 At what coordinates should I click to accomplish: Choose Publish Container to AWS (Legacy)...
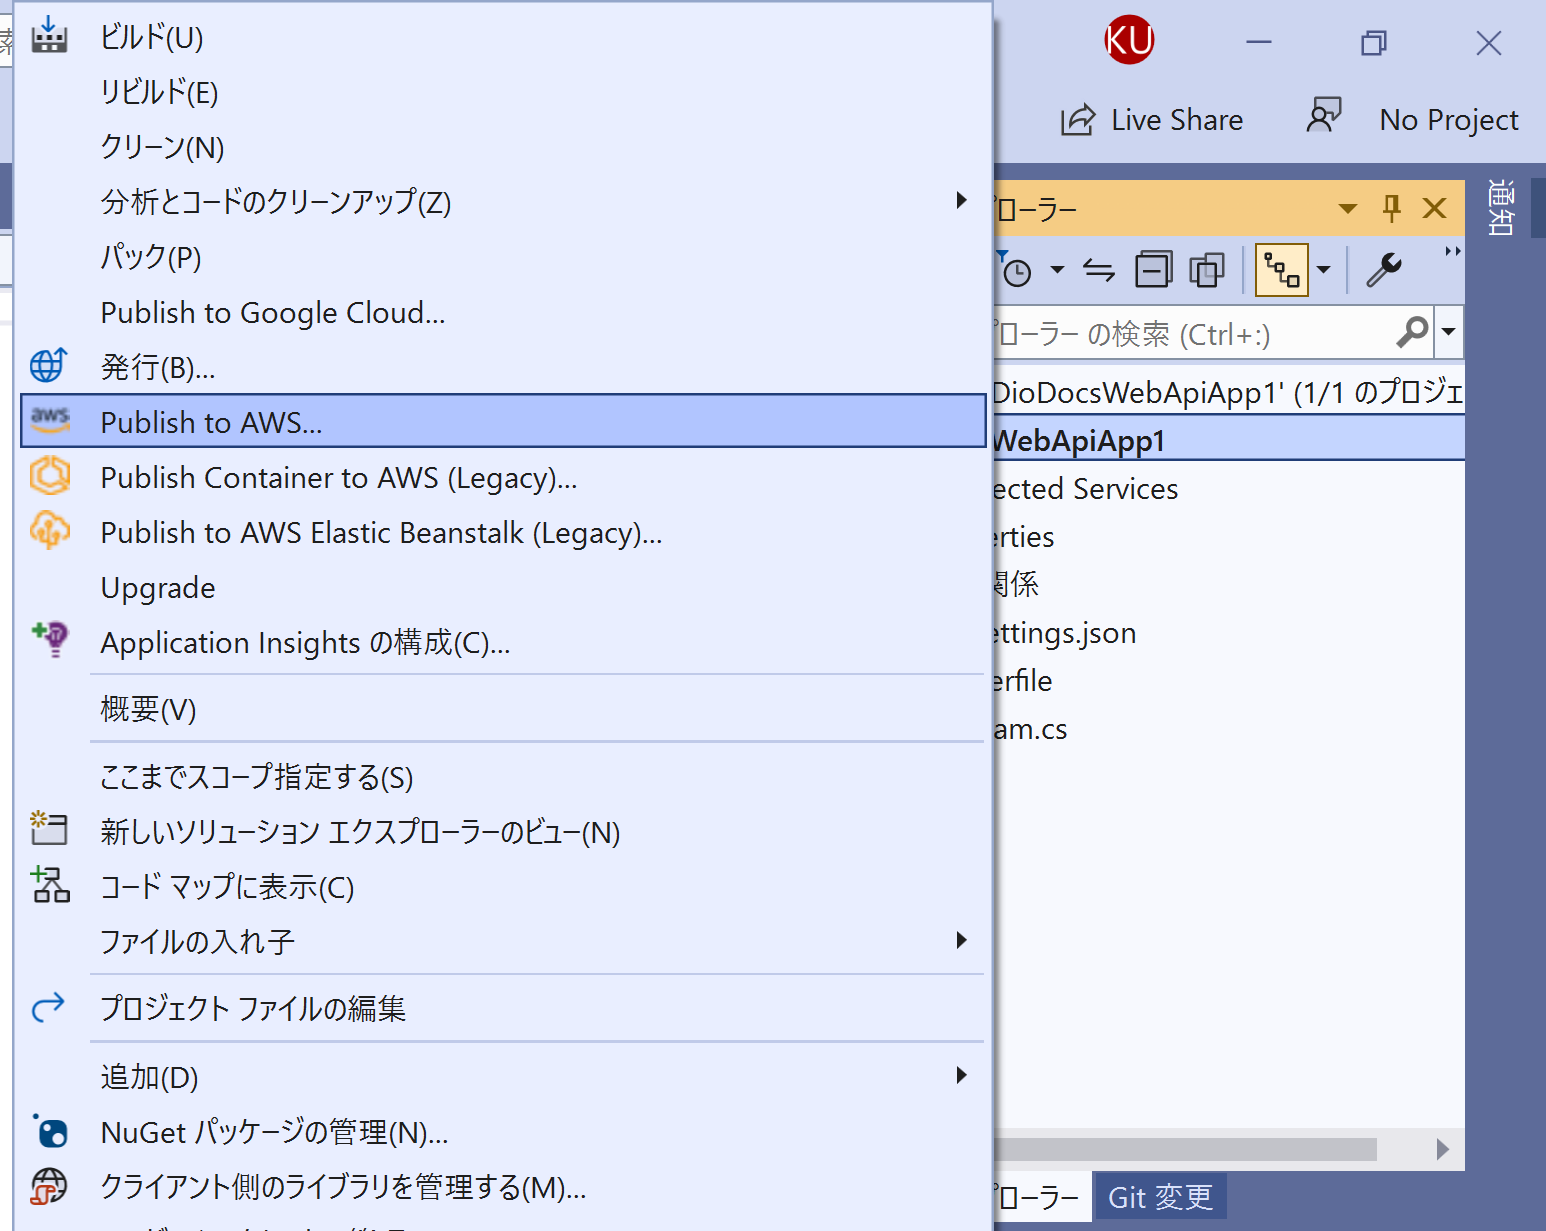(503, 477)
